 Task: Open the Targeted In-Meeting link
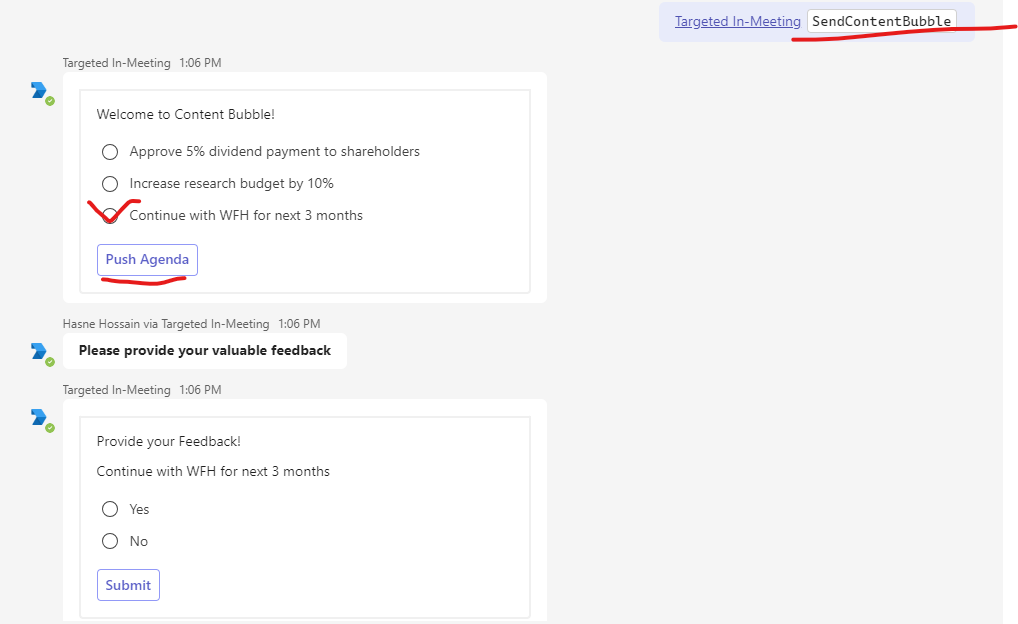[x=737, y=20]
